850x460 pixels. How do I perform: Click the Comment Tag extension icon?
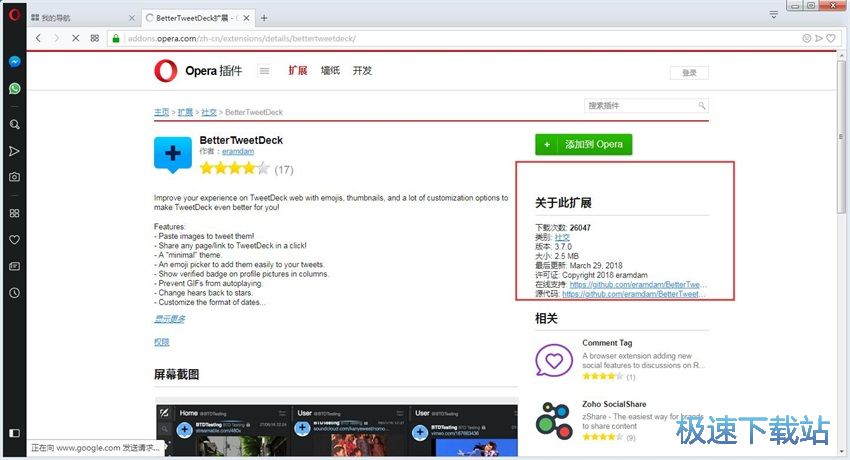[x=554, y=360]
